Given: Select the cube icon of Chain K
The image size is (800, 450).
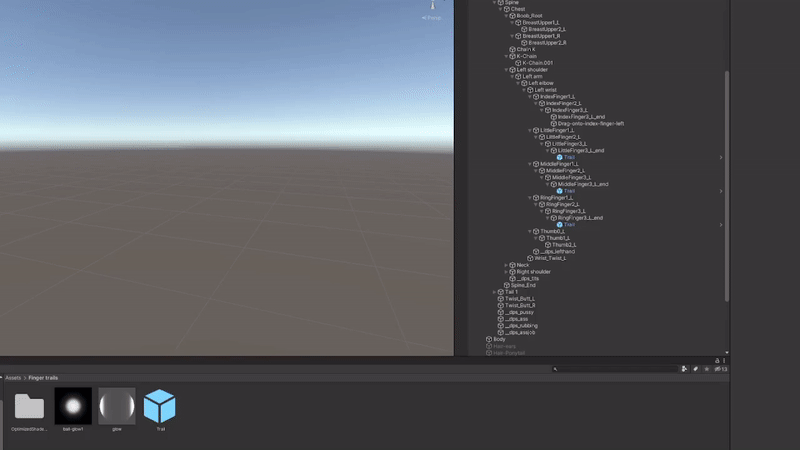Looking at the screenshot, I should (x=512, y=49).
